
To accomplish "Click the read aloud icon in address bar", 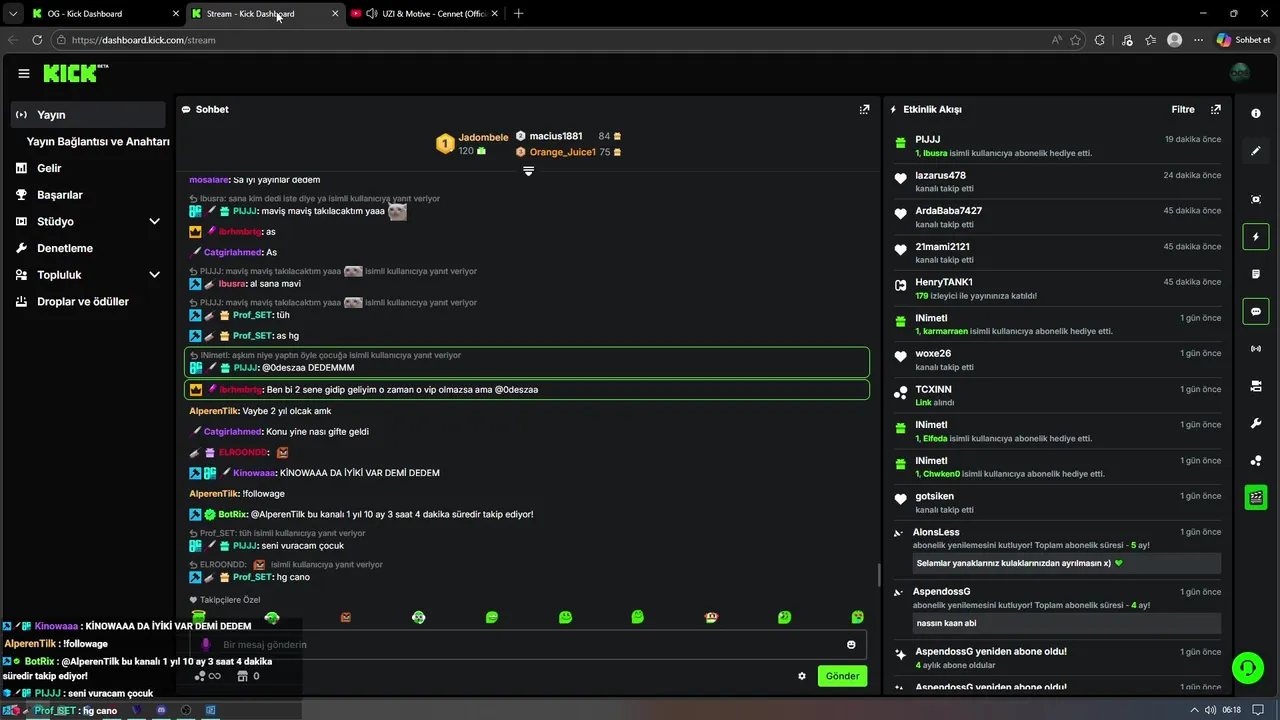I will pyautogui.click(x=1057, y=40).
